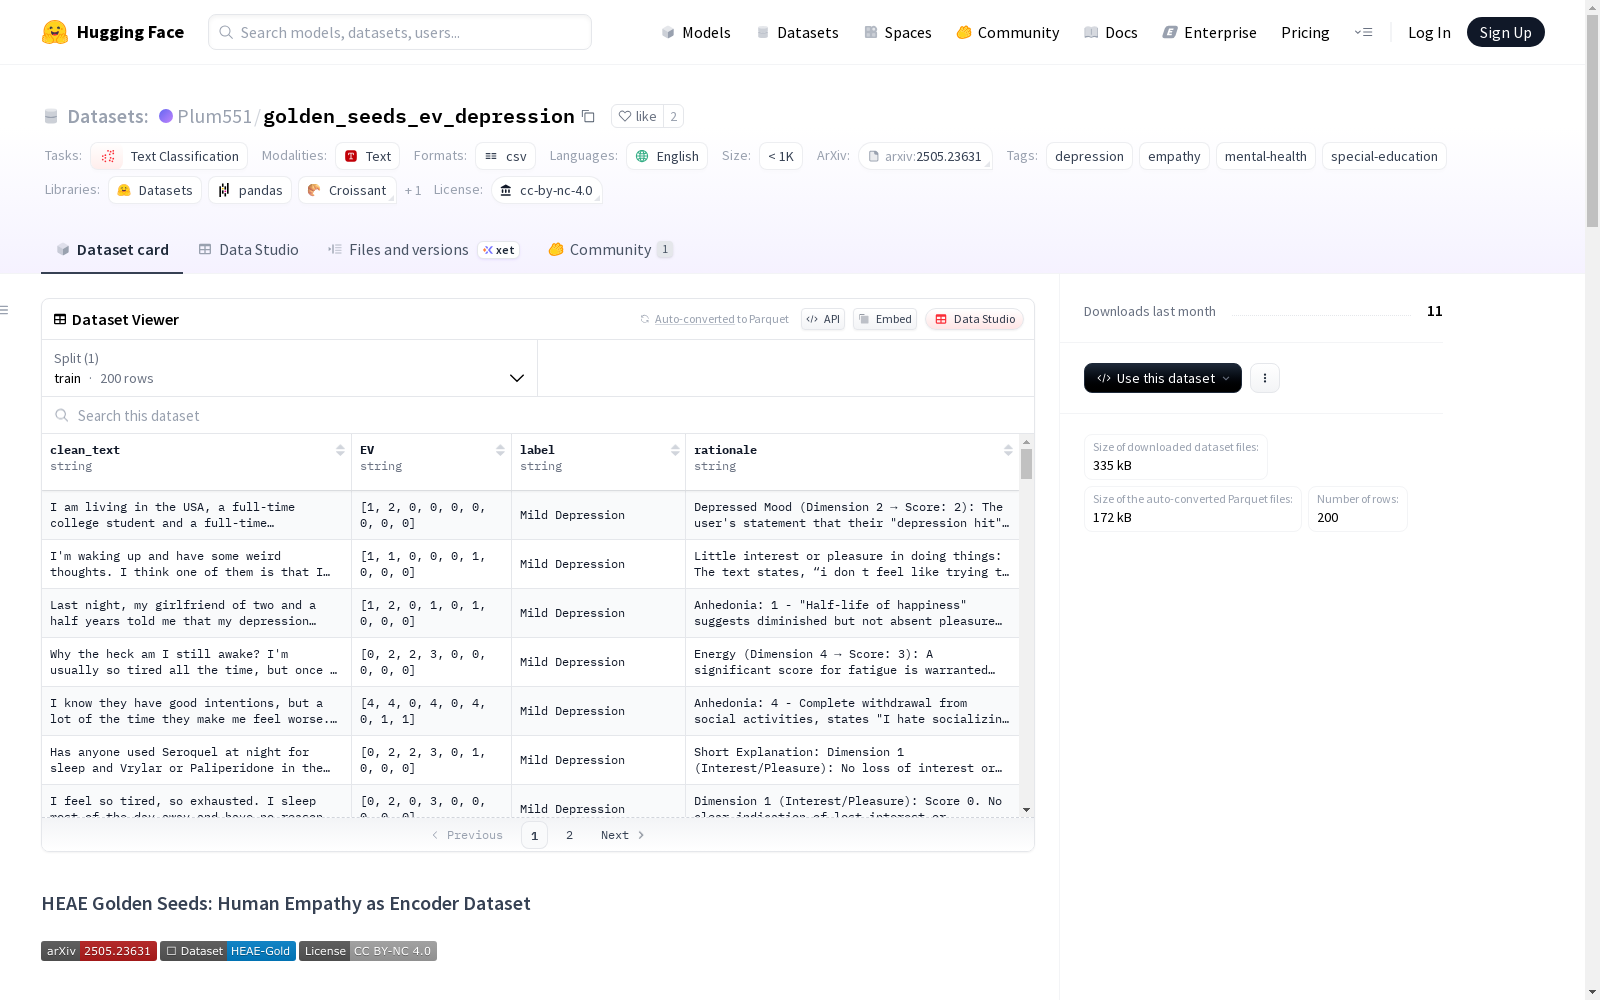Click the pandas library tag

pyautogui.click(x=250, y=190)
